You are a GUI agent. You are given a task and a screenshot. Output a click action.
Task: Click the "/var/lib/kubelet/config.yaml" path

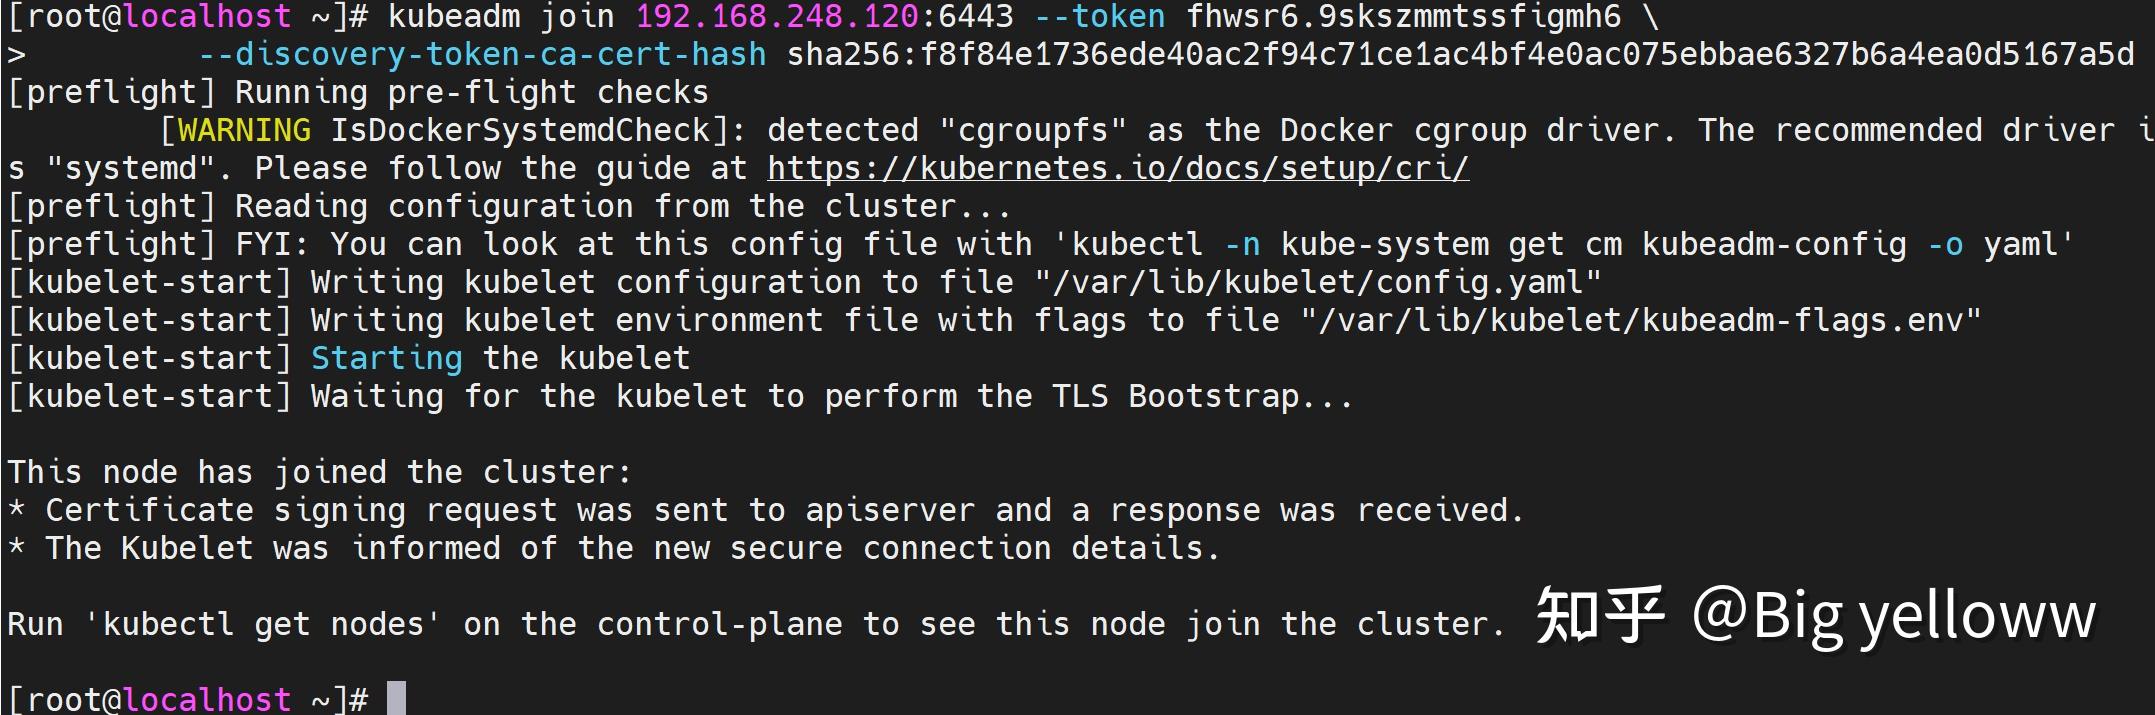point(1317,282)
